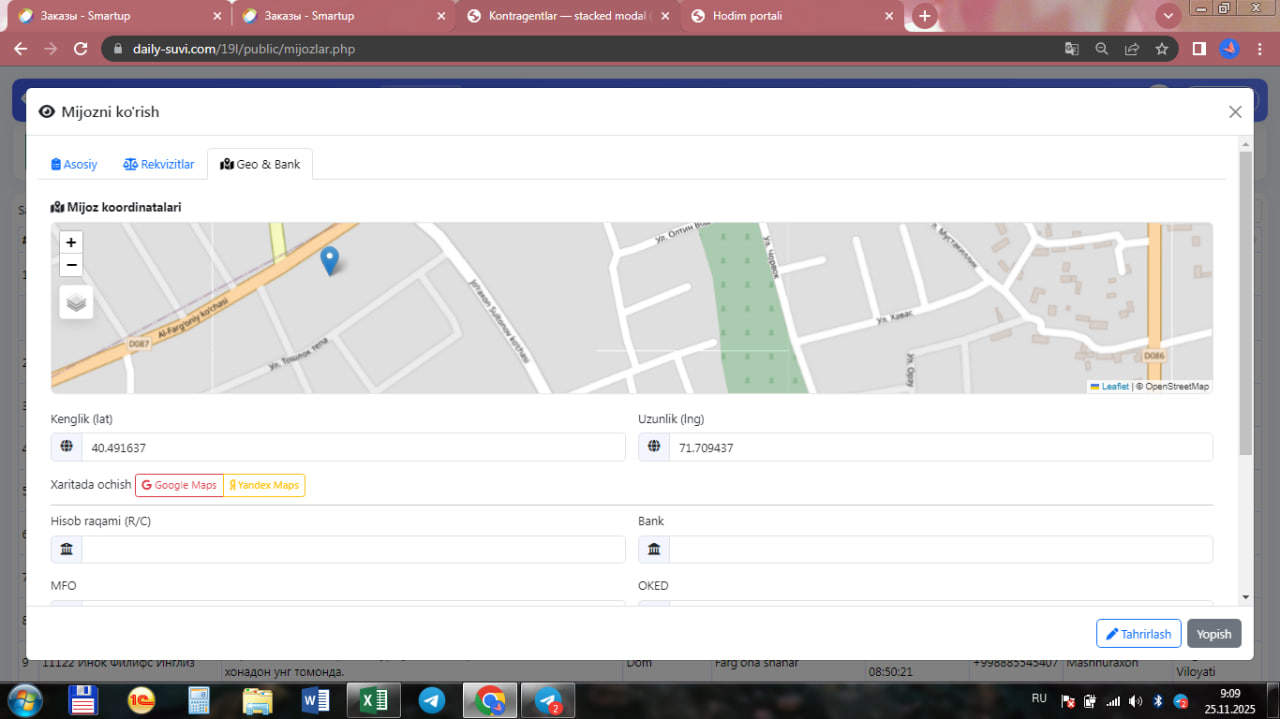Switch to the Asosiy tab
Viewport: 1280px width, 719px height.
click(x=74, y=164)
